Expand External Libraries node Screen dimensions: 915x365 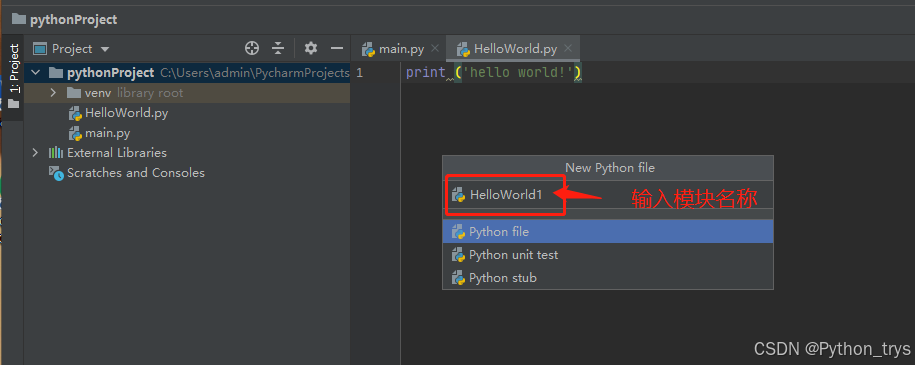36,153
